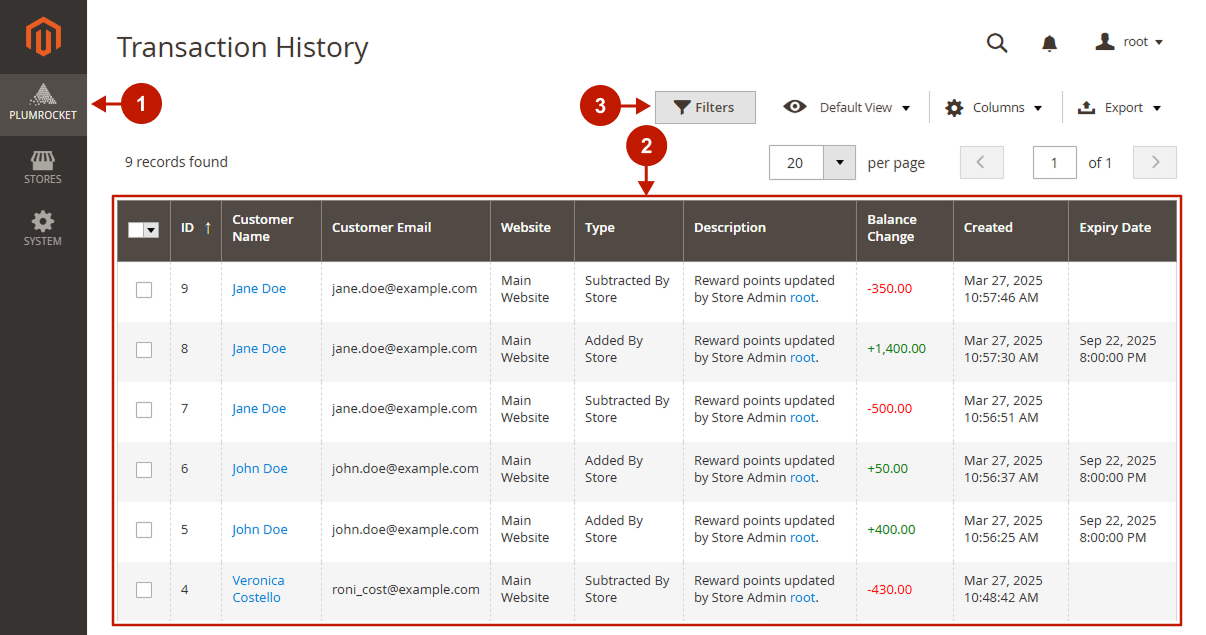Open the System gear menu
Screen dimensions: 1206x635
pyautogui.click(x=43, y=228)
